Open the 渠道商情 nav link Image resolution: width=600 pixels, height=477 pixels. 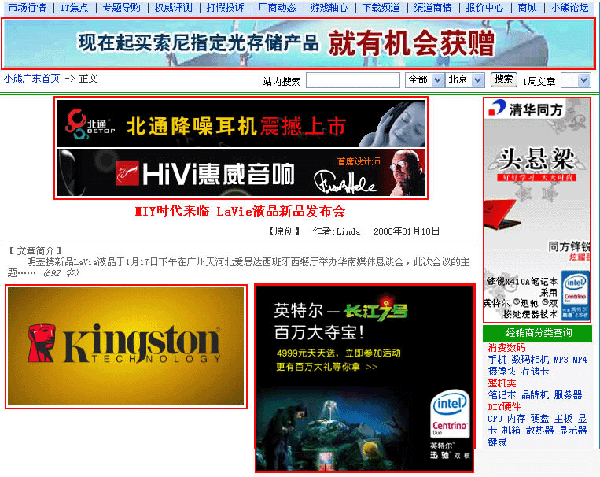[433, 7]
